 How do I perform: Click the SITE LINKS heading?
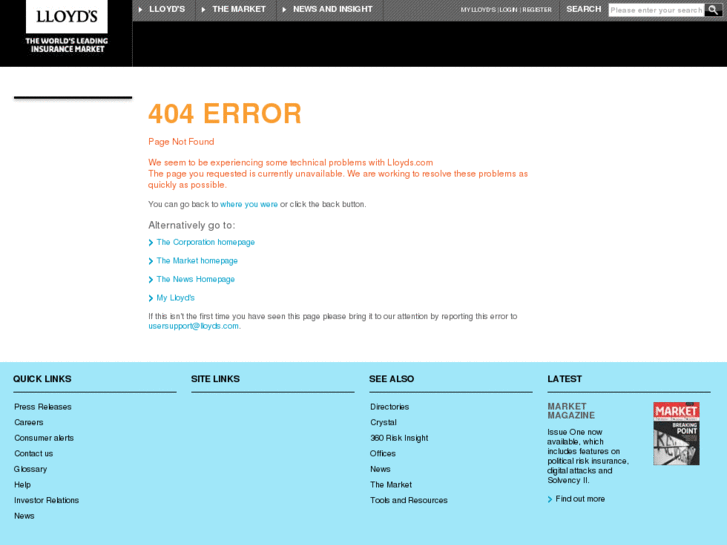pyautogui.click(x=215, y=379)
